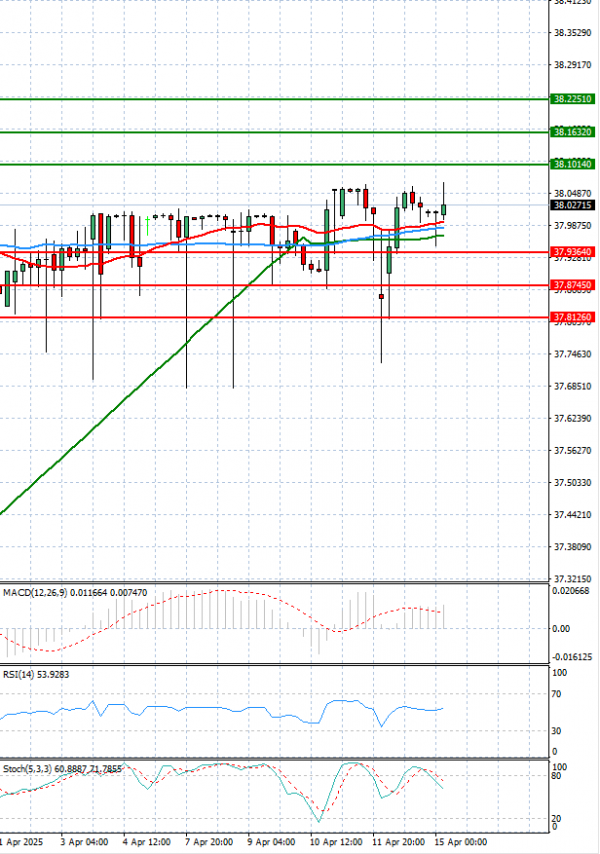The width and height of the screenshot is (600, 854).
Task: Click the 37.62390 price axis value
Action: 572,418
